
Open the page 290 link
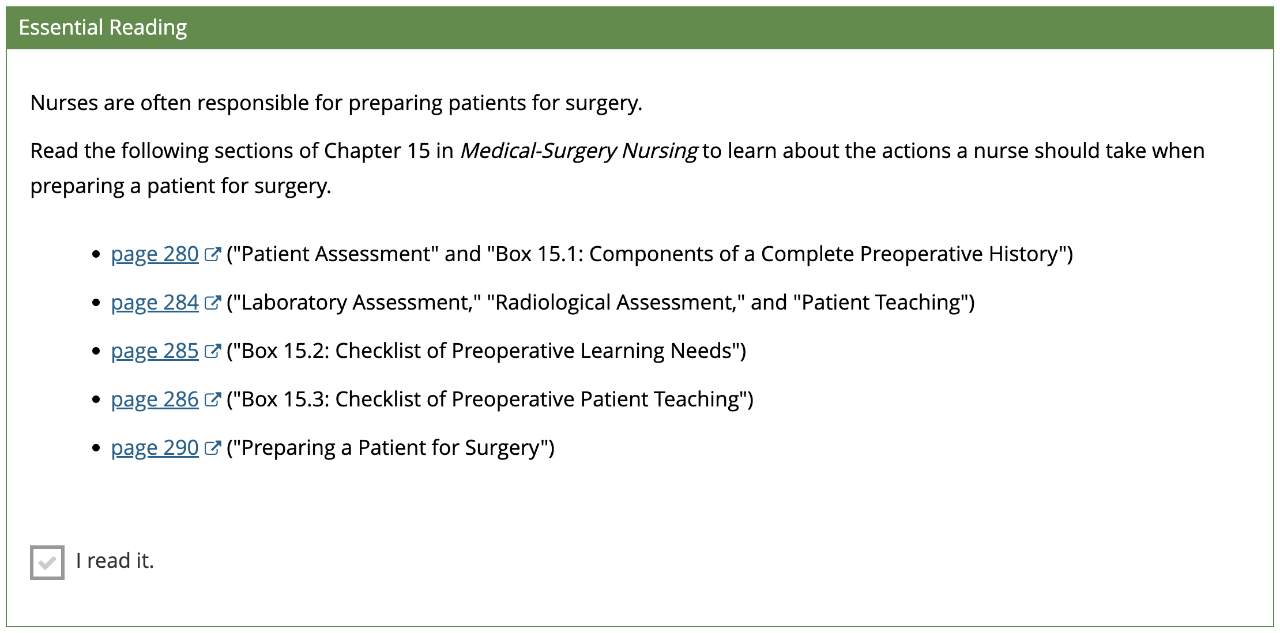click(x=155, y=448)
